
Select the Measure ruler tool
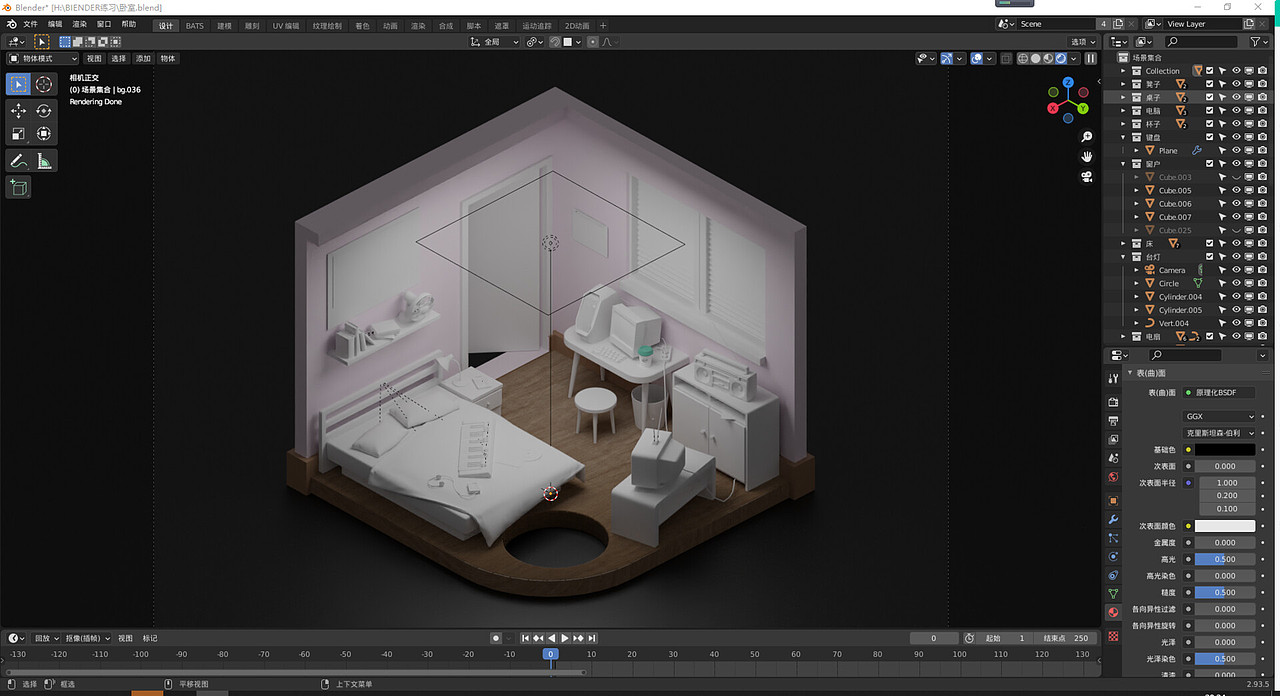click(x=44, y=160)
